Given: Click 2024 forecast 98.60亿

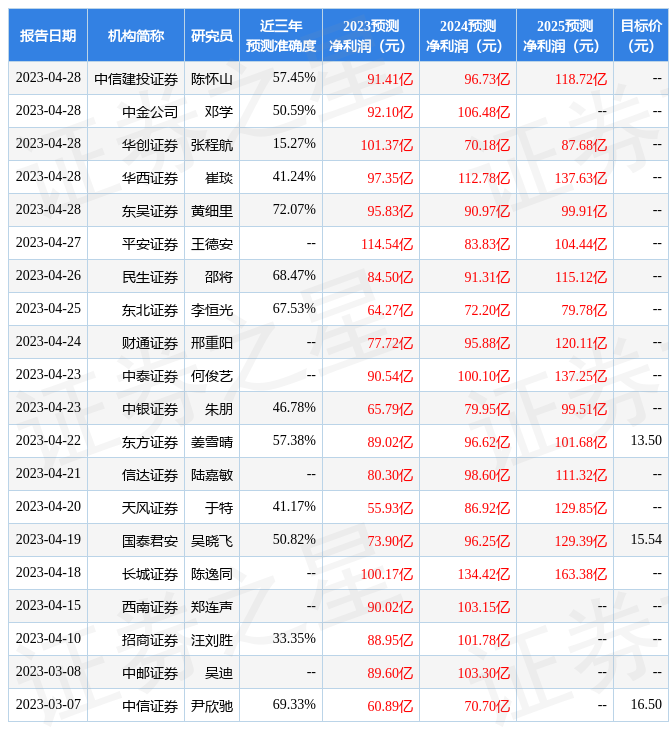Looking at the screenshot, I should [487, 476].
